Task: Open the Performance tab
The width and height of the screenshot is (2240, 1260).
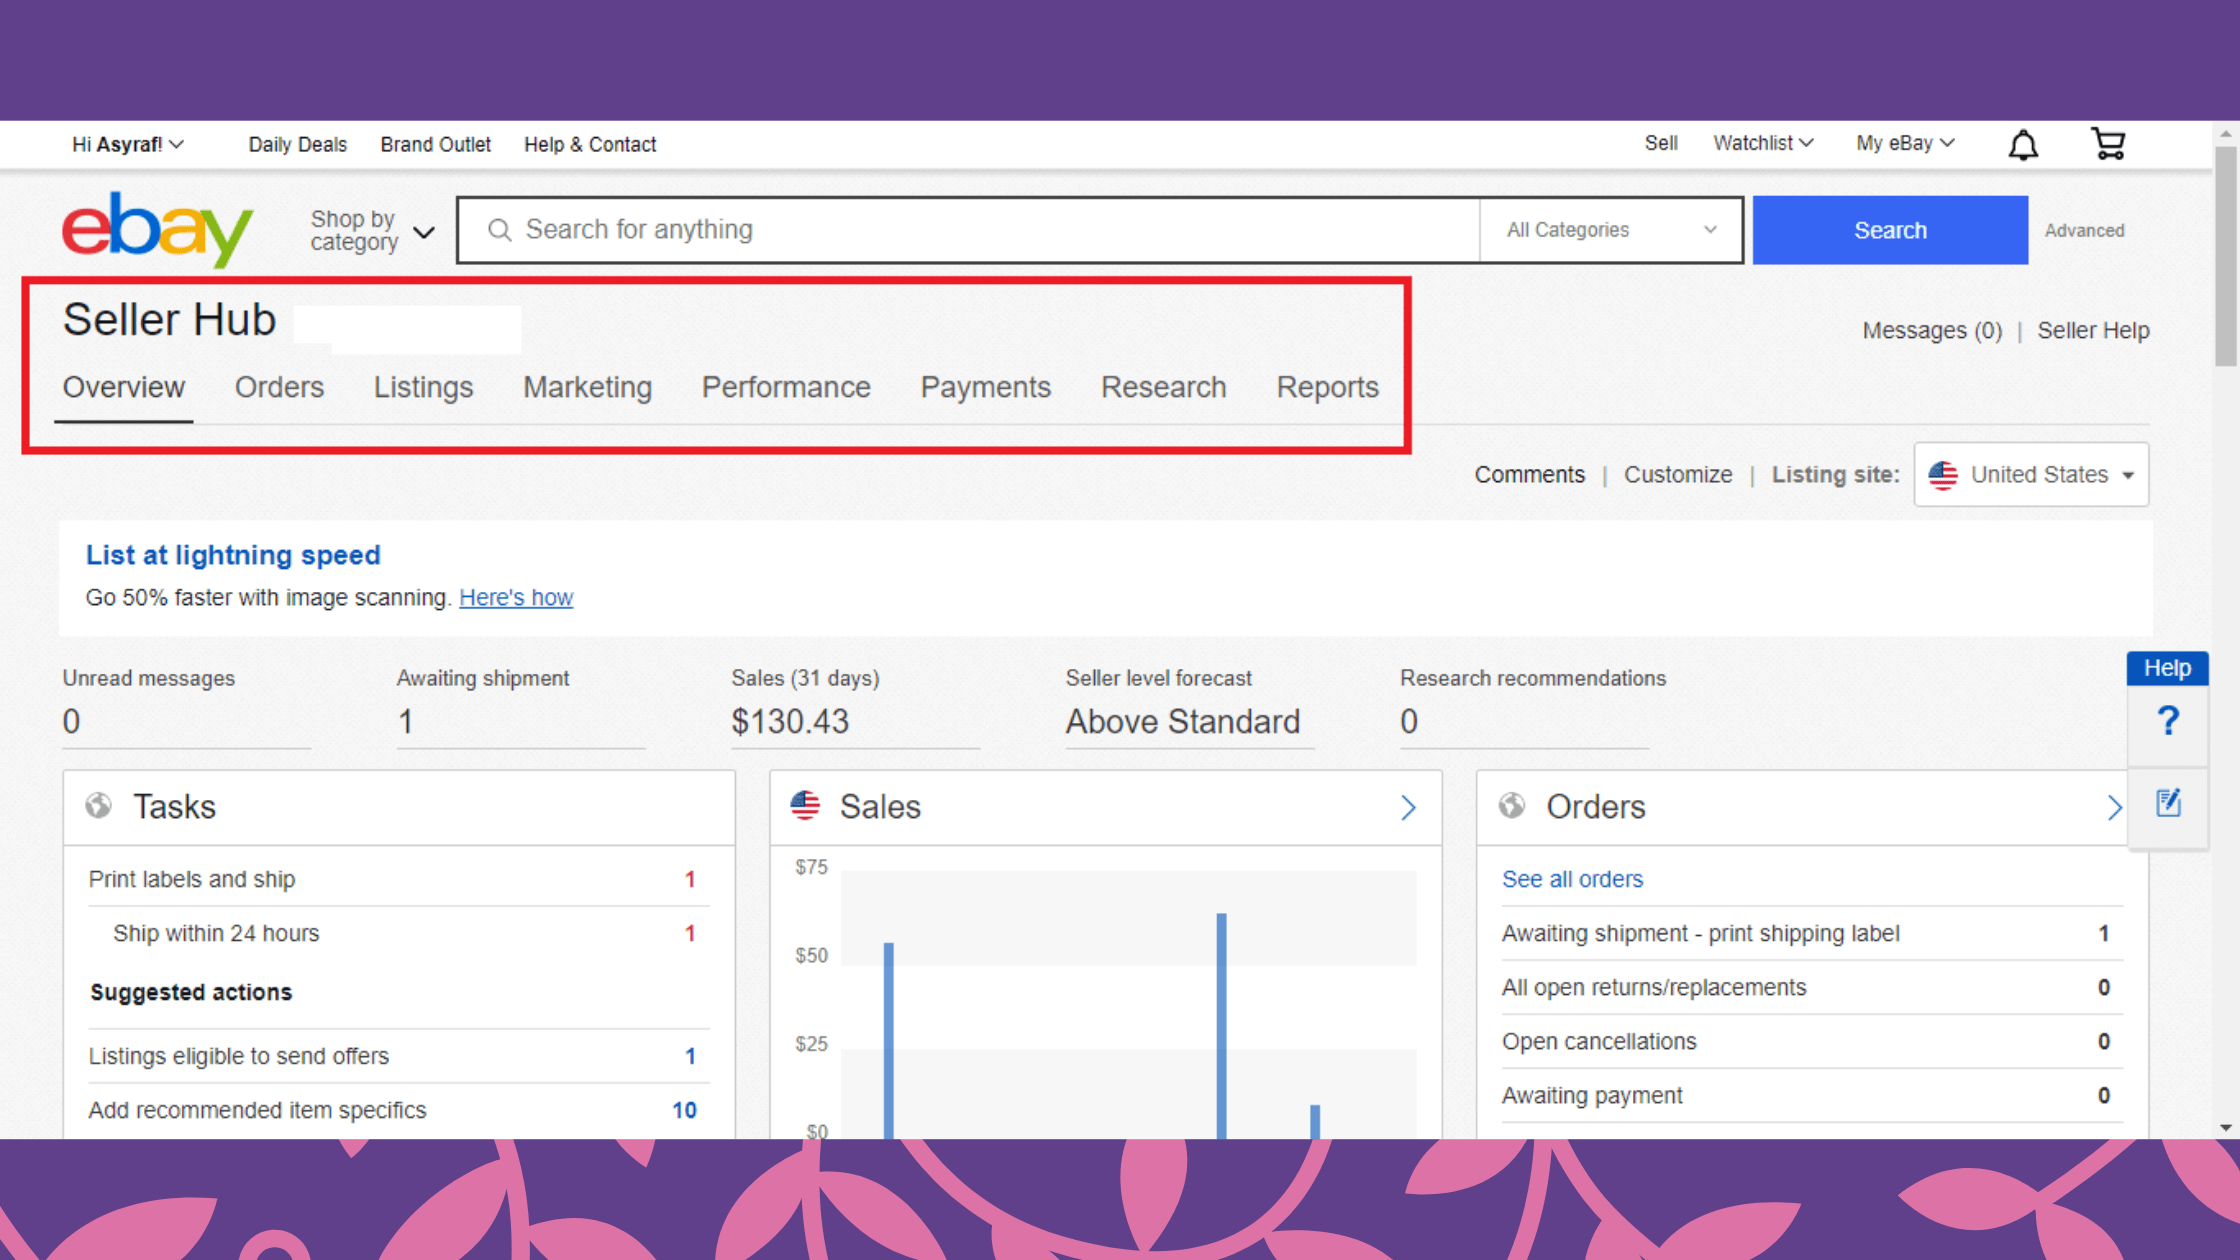Action: coord(785,388)
